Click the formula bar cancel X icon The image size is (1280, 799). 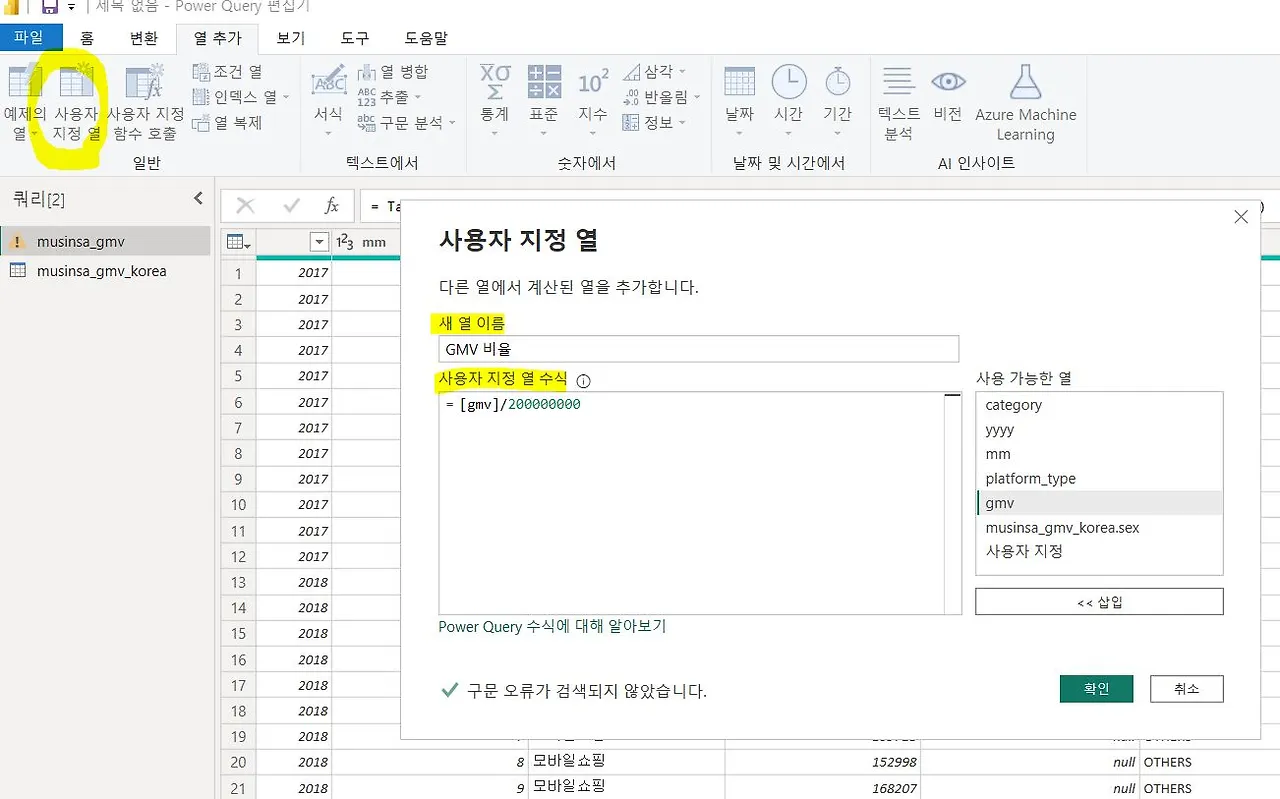click(245, 206)
